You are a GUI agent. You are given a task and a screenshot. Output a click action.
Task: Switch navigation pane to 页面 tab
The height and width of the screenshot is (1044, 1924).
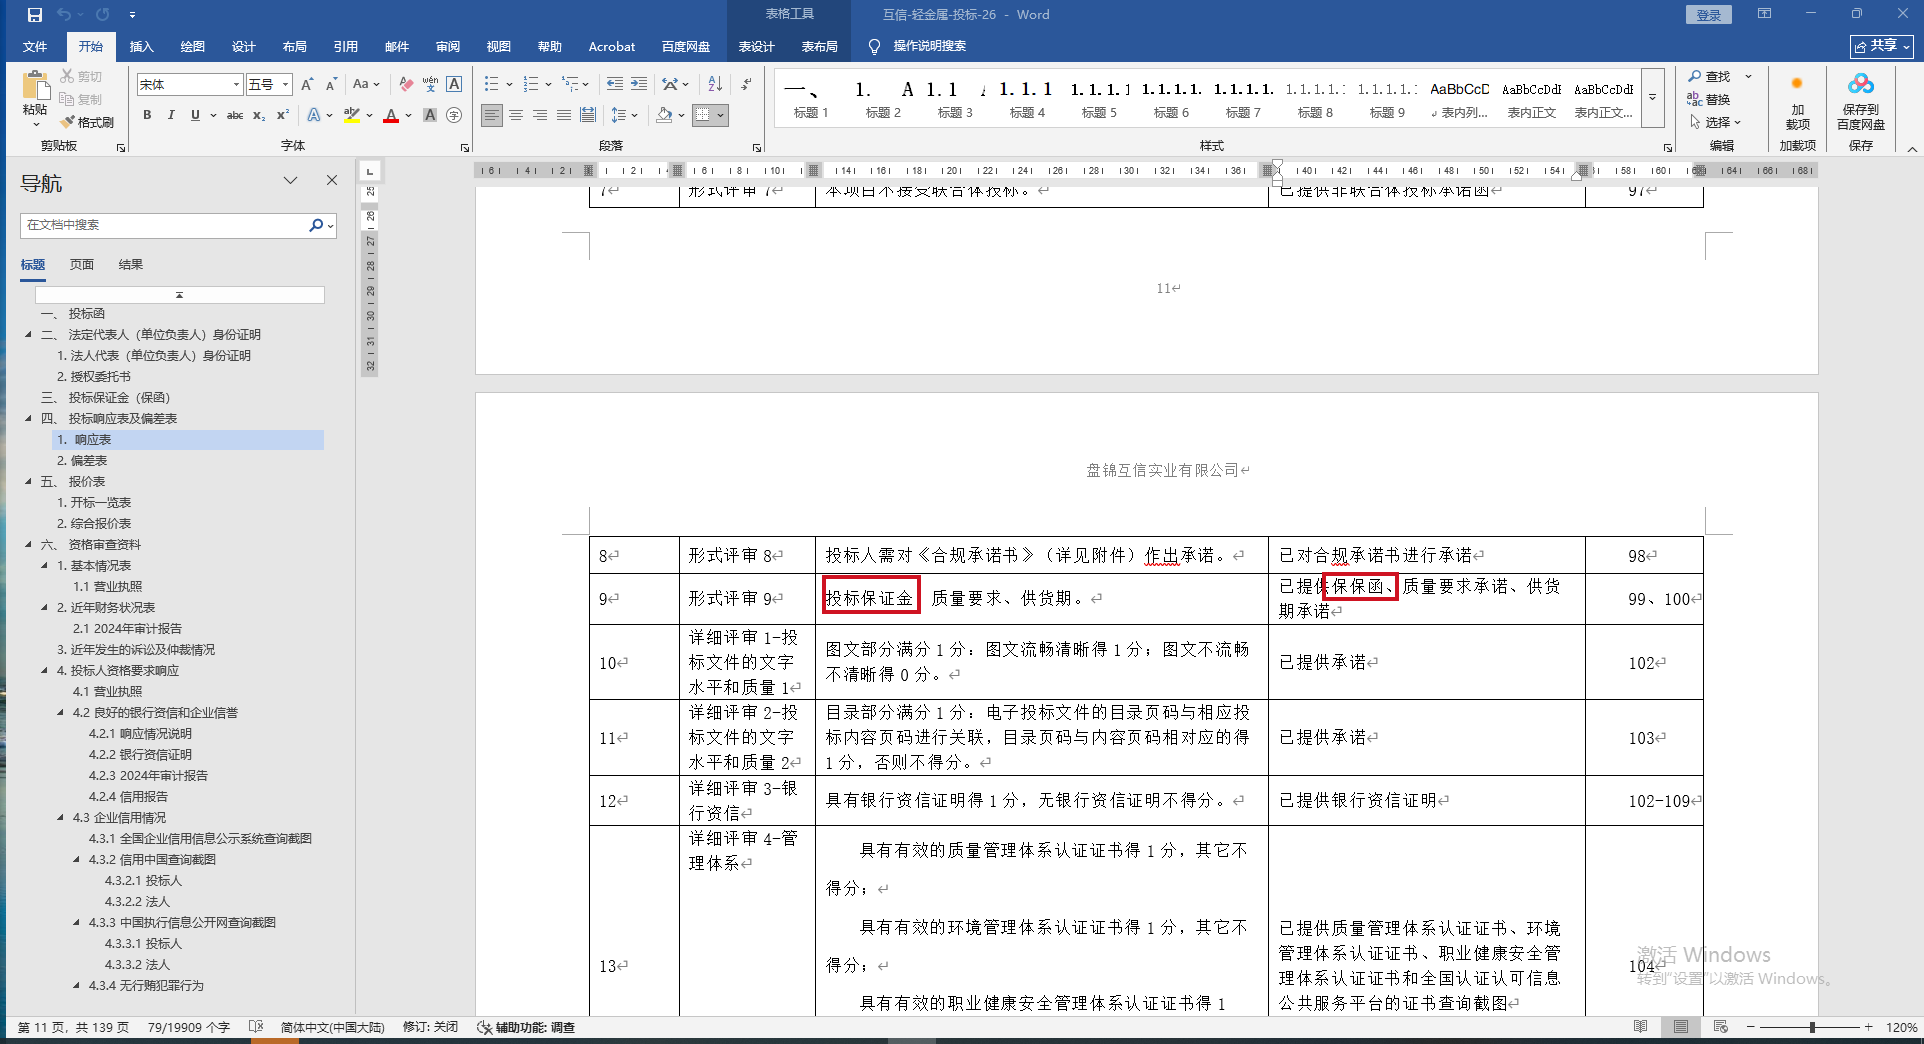point(82,265)
